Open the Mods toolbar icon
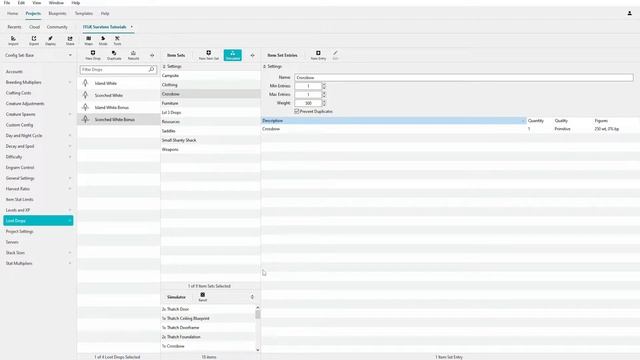This screenshot has height=360, width=640. pyautogui.click(x=103, y=40)
